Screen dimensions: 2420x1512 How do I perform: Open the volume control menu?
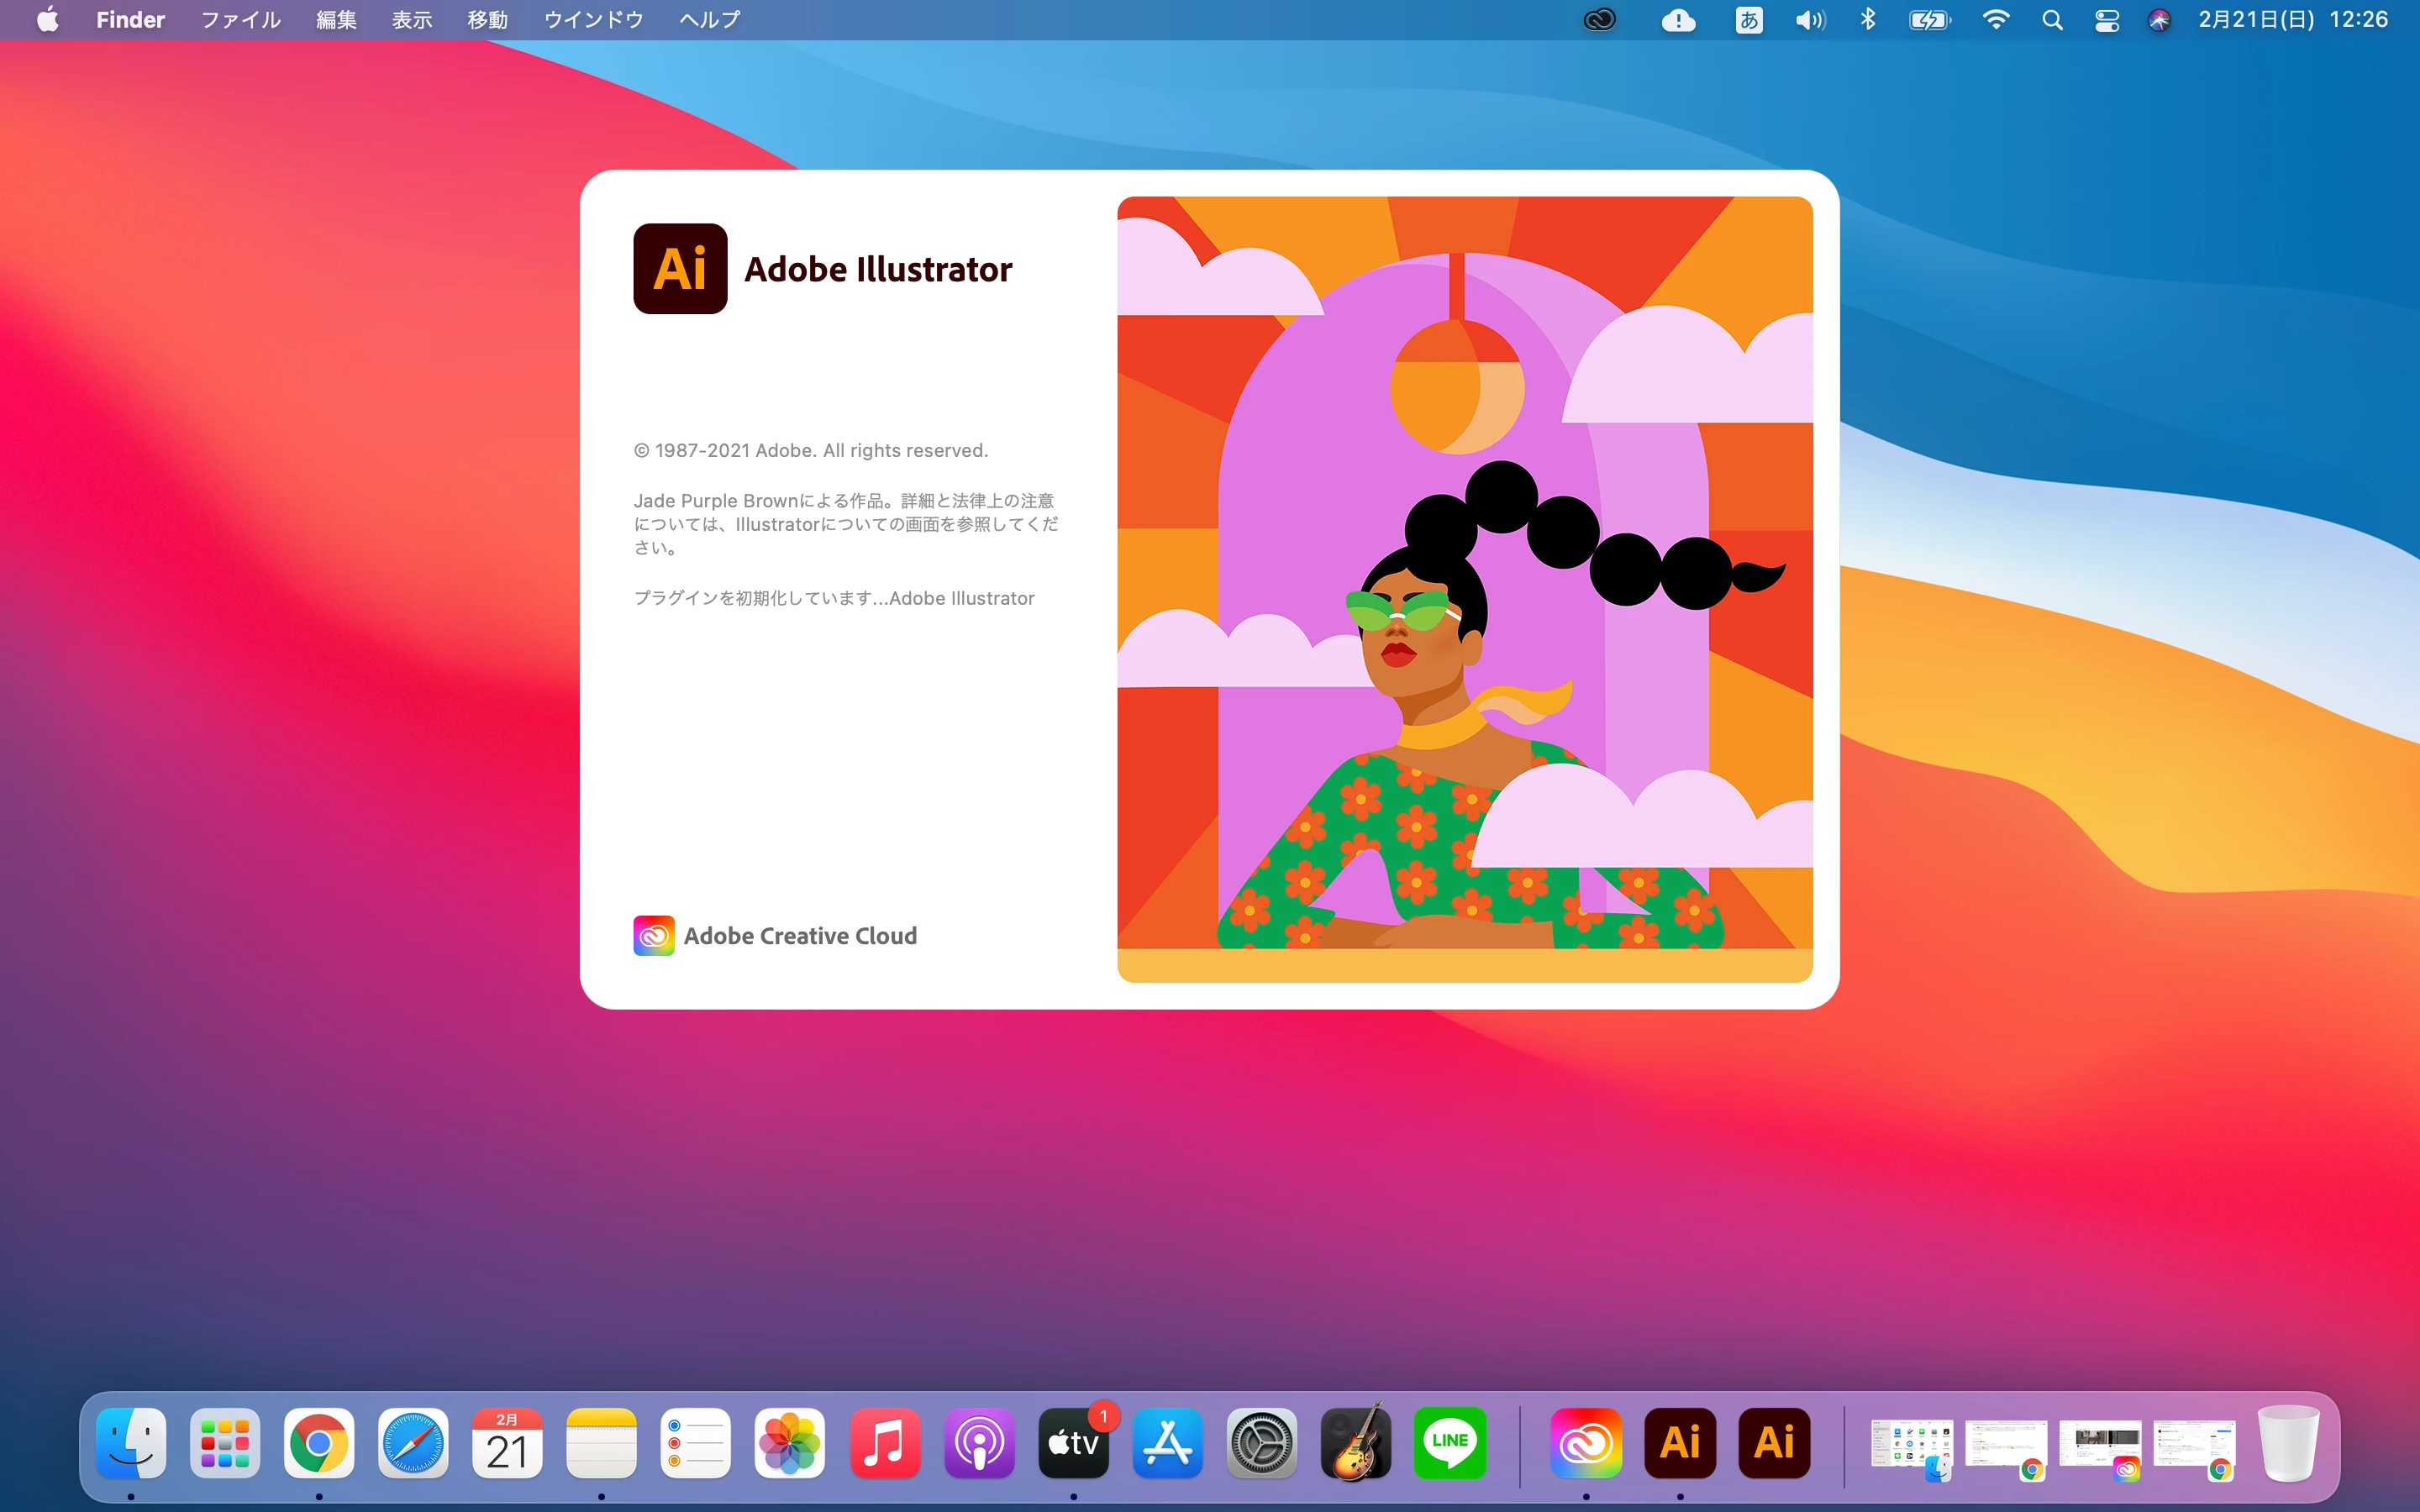click(x=1809, y=20)
